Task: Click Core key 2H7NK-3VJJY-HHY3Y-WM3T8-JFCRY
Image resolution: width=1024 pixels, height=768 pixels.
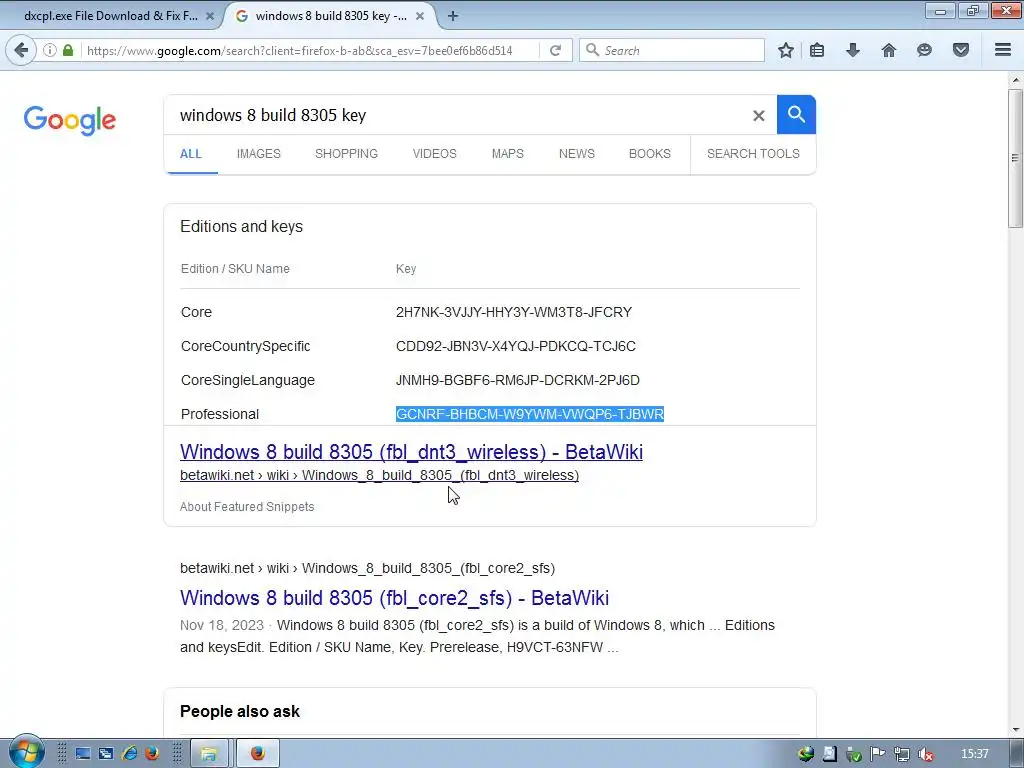Action: pos(514,312)
